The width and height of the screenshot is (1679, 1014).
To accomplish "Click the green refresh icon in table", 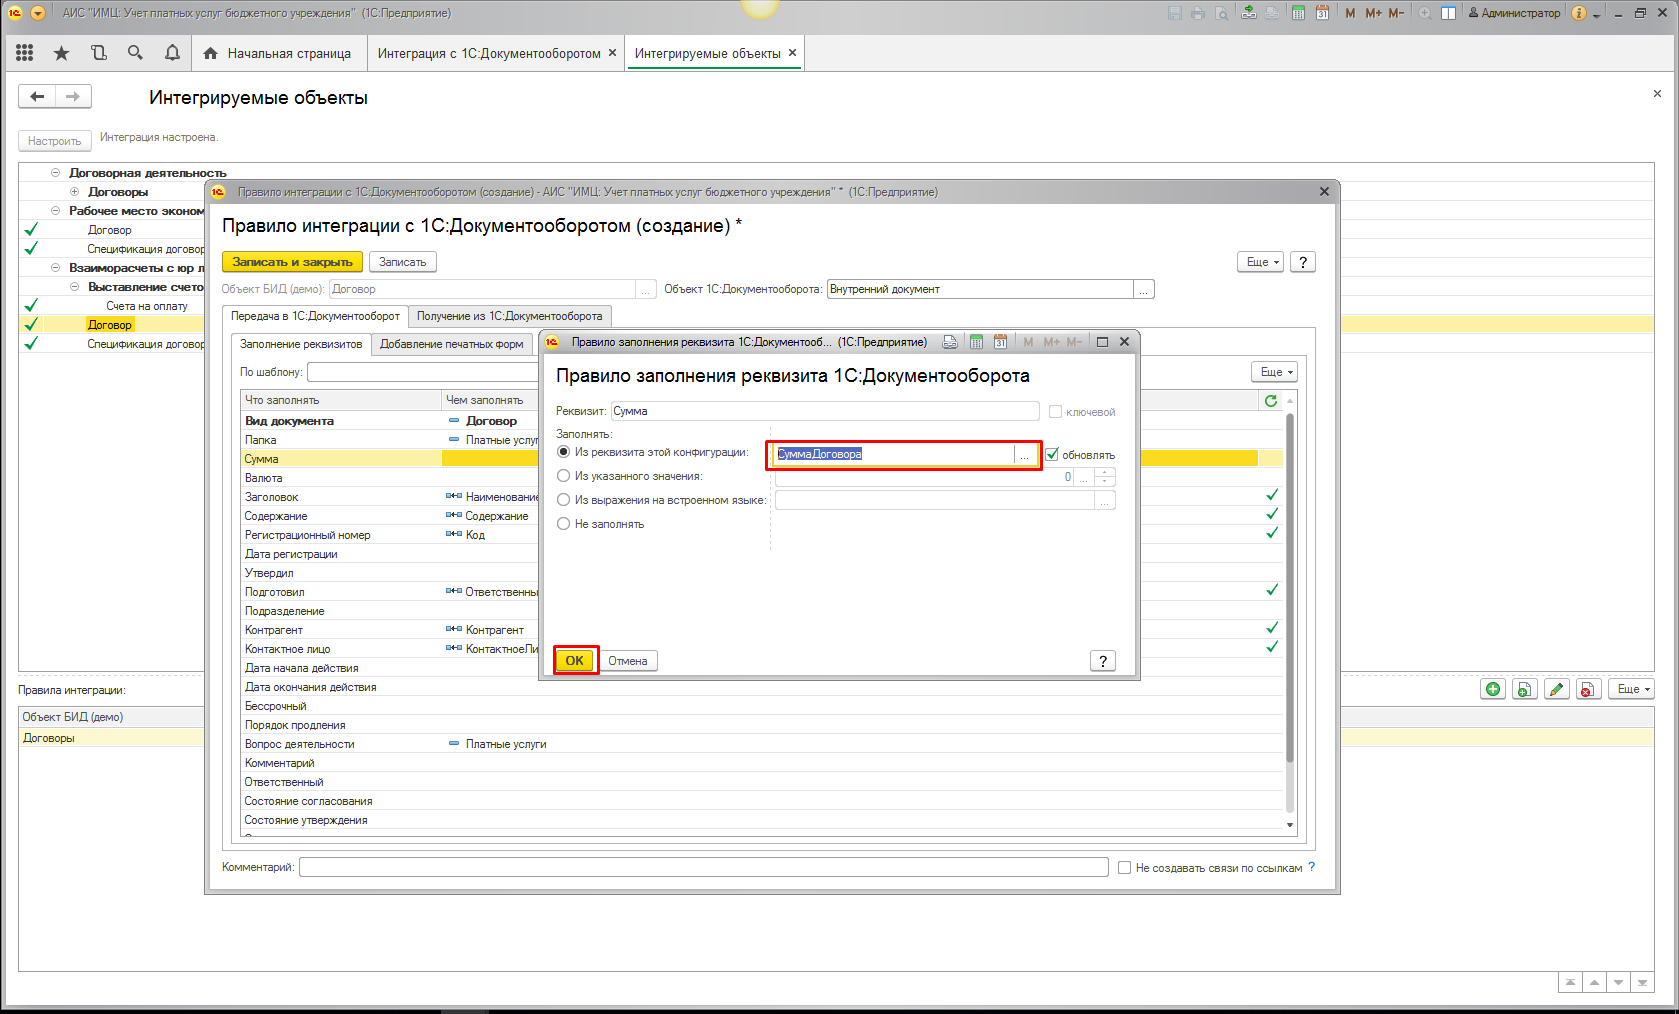I will point(1271,400).
